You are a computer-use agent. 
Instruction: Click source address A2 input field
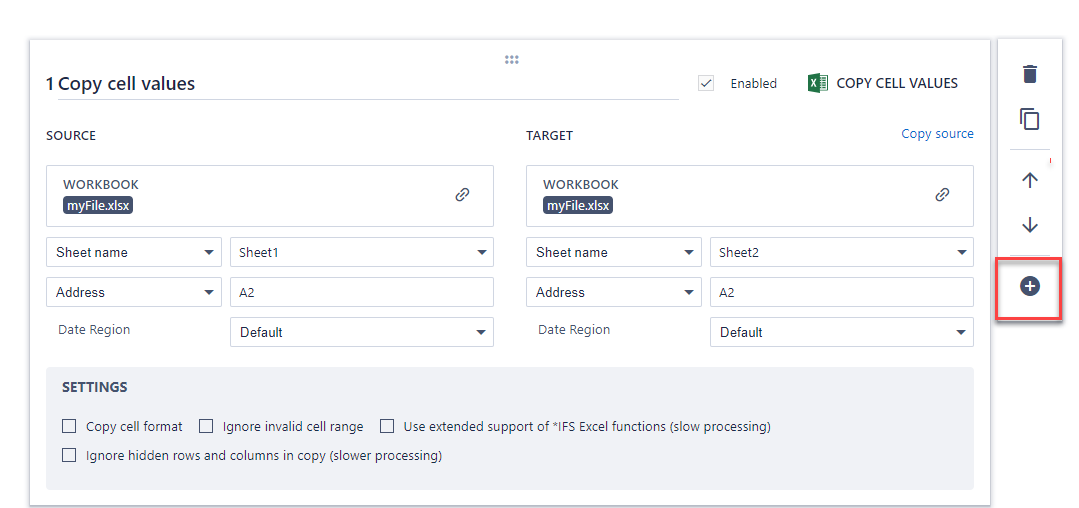[361, 292]
